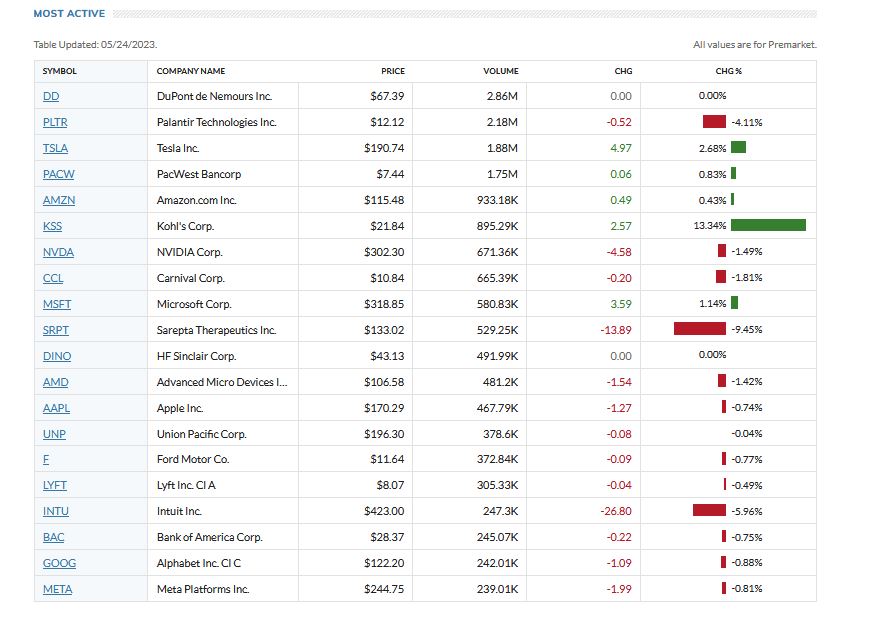This screenshot has height=621, width=869.
Task: Click the INTU symbol link
Action: pyautogui.click(x=56, y=511)
